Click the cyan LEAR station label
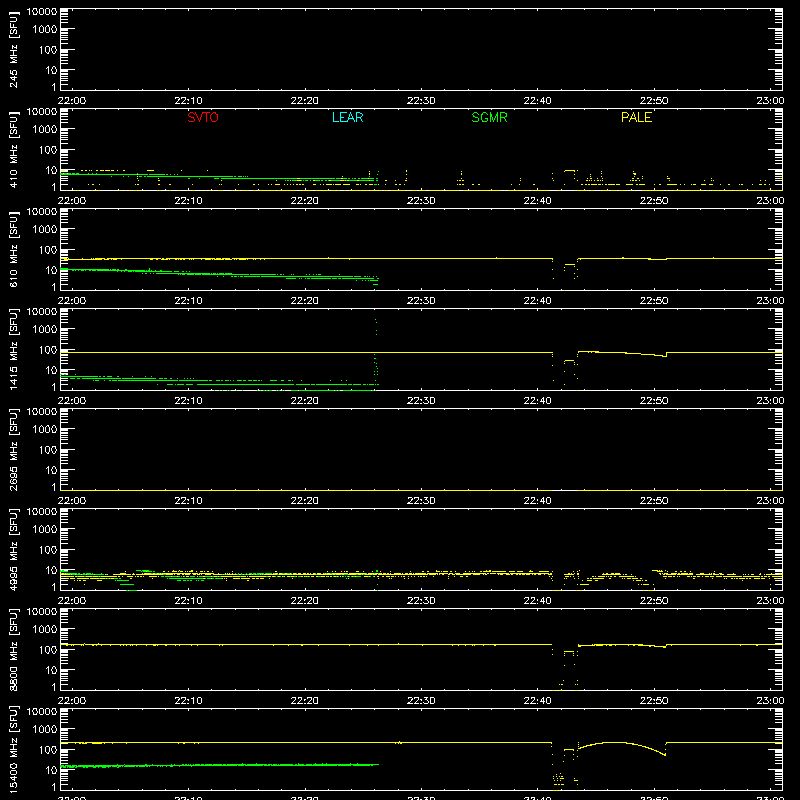This screenshot has width=800, height=800. [x=347, y=117]
